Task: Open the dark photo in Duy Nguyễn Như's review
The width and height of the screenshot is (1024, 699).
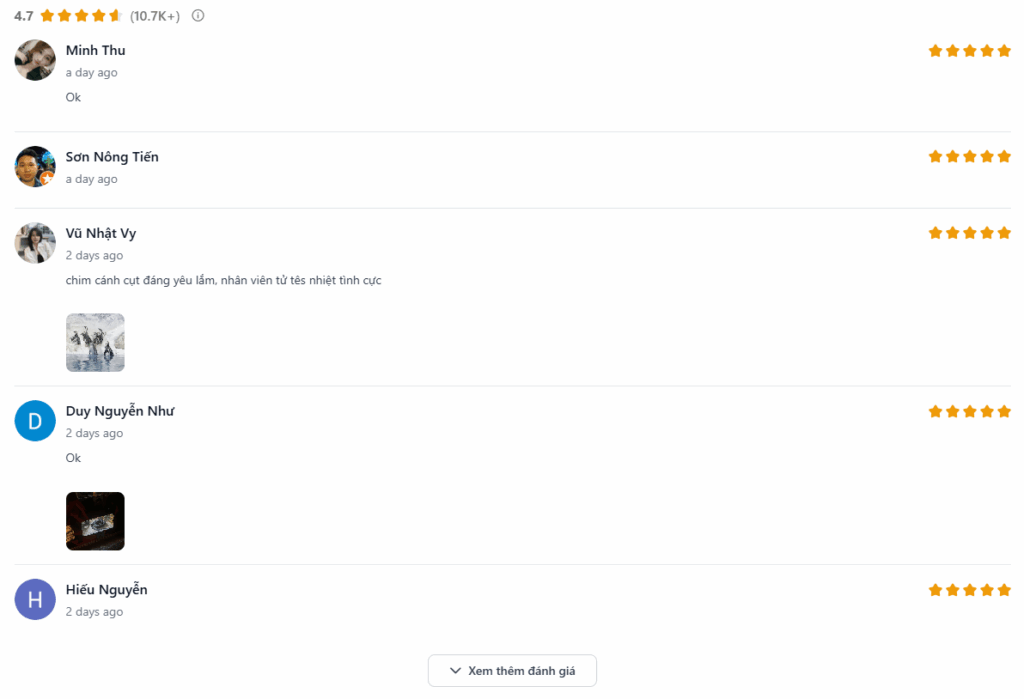Action: (x=95, y=521)
